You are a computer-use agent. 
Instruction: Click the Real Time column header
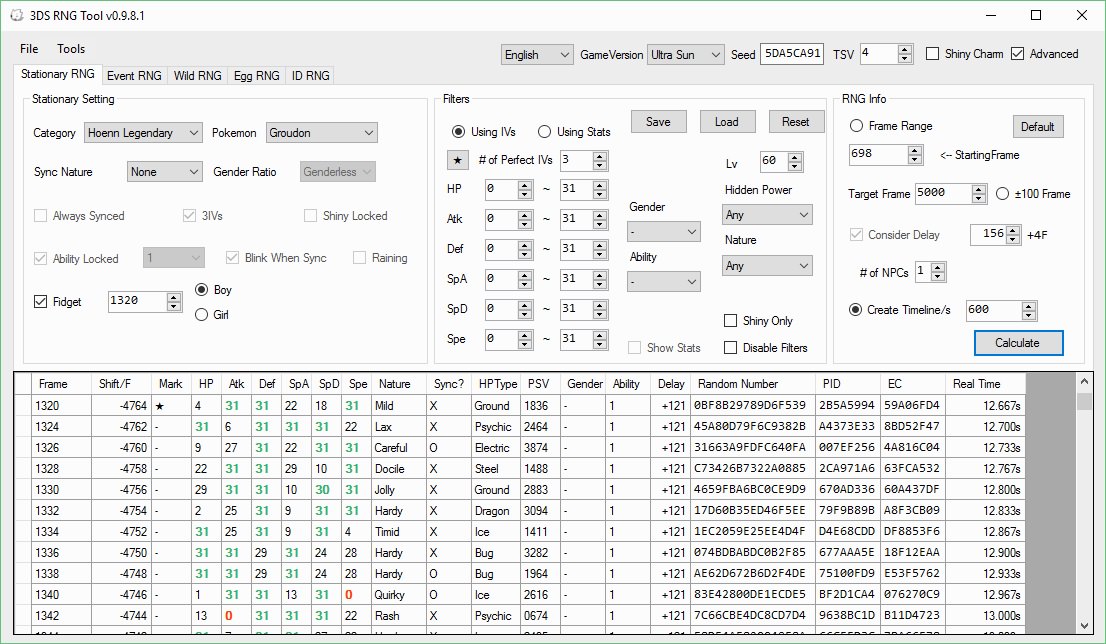click(x=985, y=384)
